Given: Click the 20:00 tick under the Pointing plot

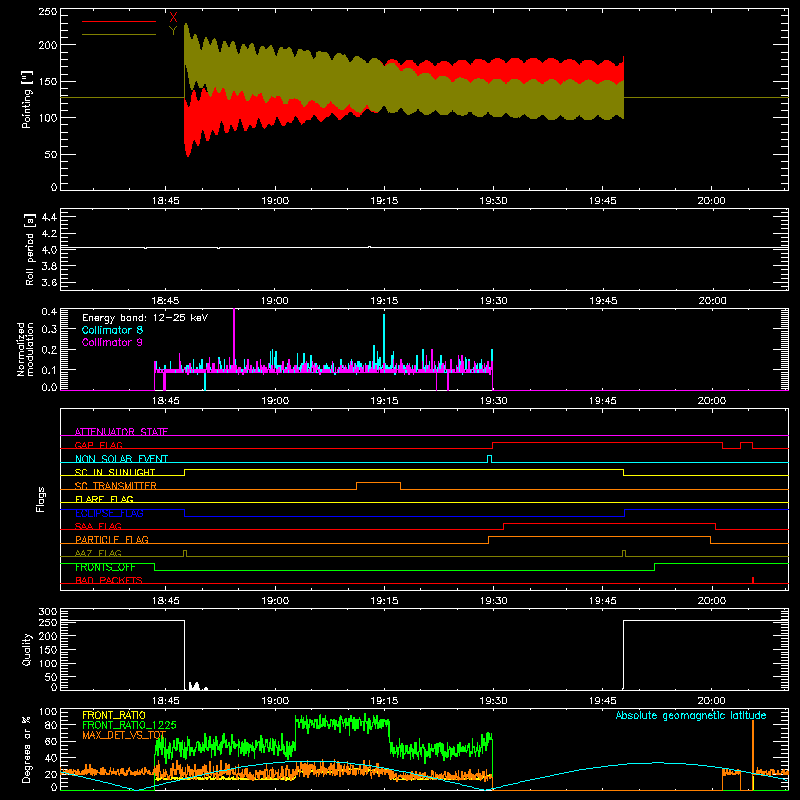Looking at the screenshot, I should pos(712,201).
